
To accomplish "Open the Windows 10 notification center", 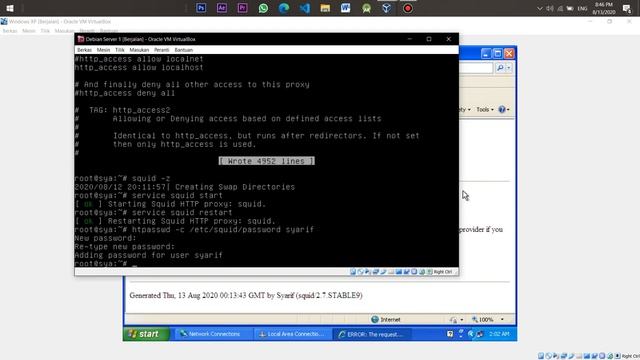I will click(x=627, y=8).
